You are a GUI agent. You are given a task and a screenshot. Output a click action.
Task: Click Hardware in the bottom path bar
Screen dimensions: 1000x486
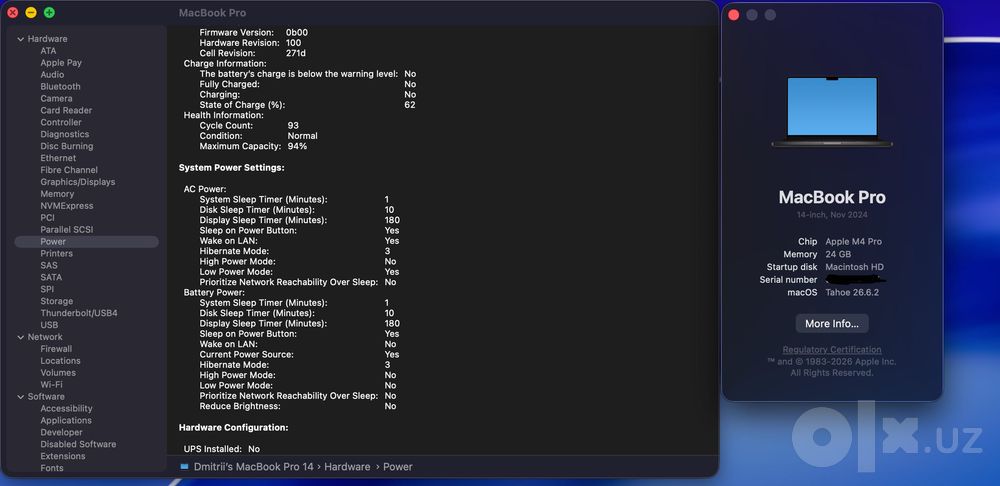(347, 467)
